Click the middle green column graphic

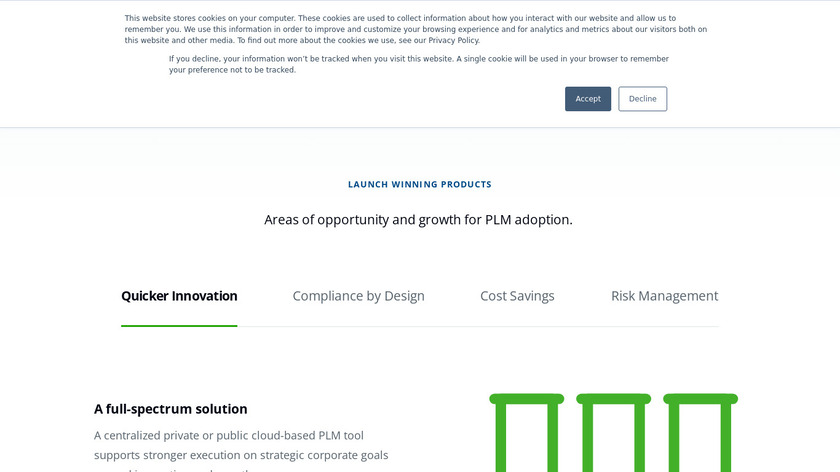tap(613, 432)
